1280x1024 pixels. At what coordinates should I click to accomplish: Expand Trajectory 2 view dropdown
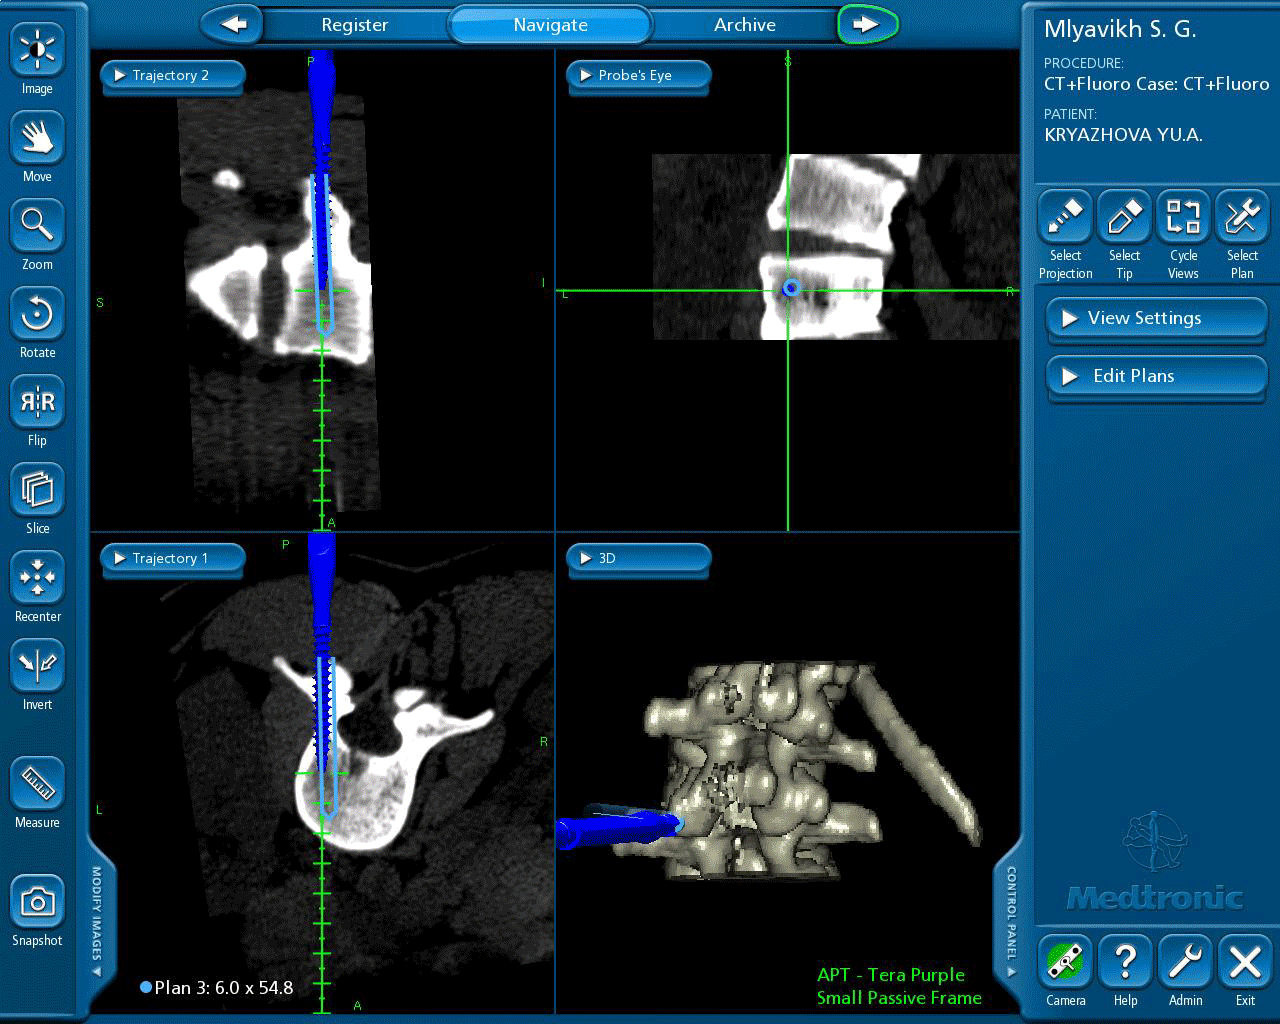172,75
